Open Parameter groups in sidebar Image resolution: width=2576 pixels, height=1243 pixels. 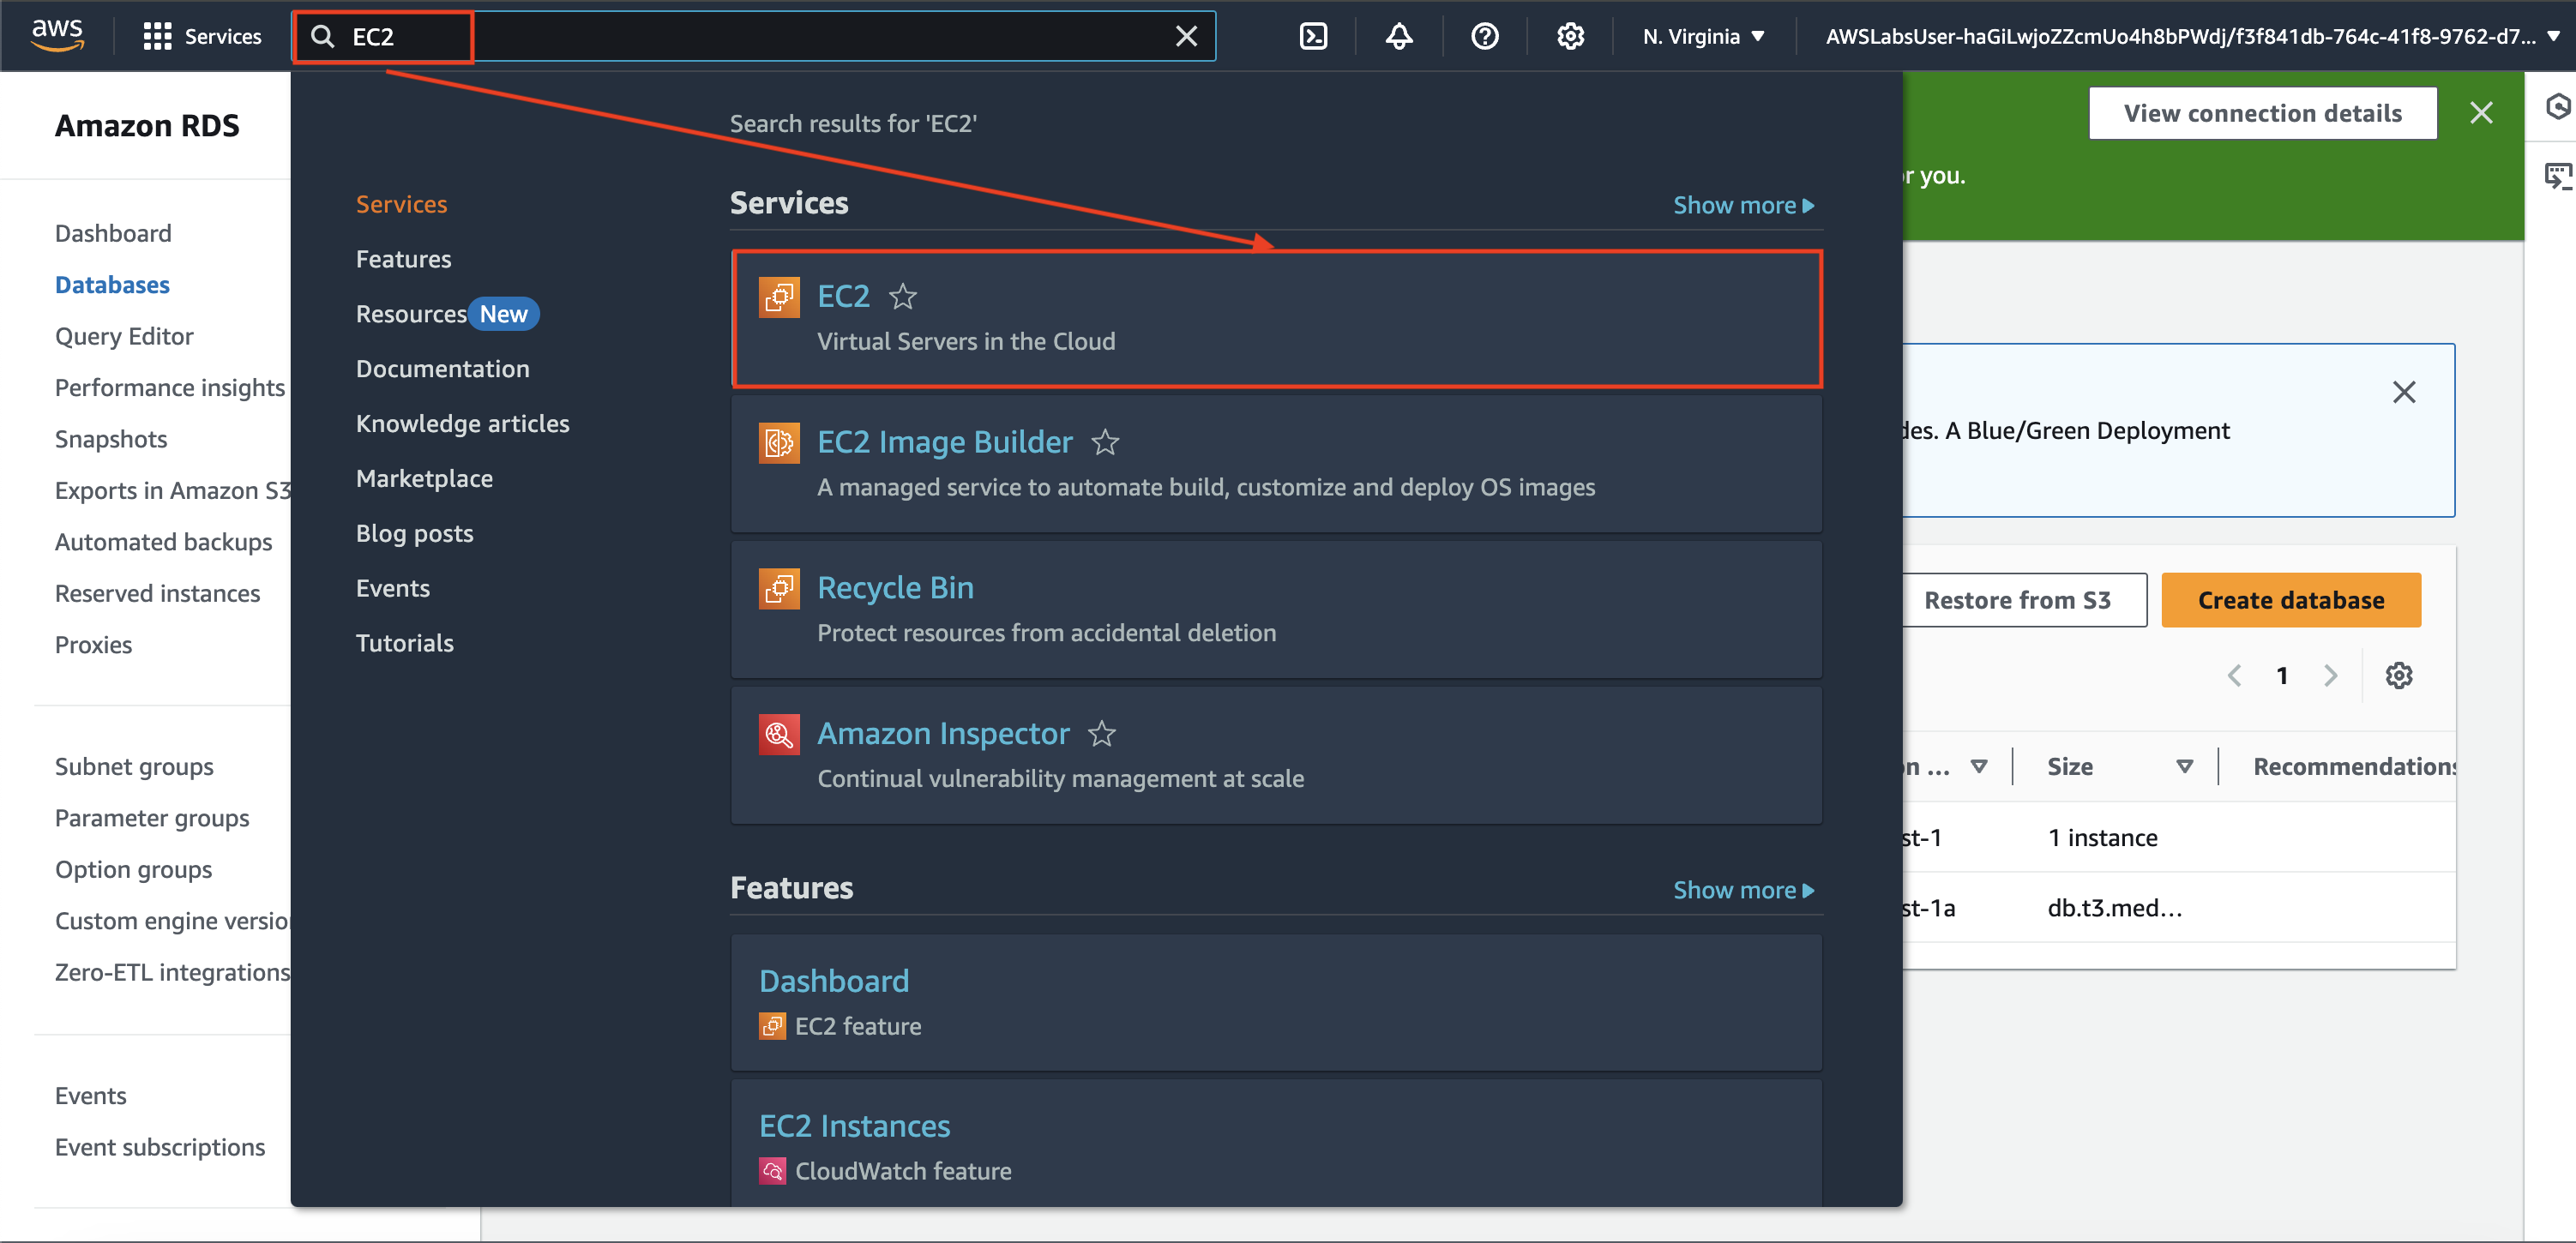click(x=152, y=818)
